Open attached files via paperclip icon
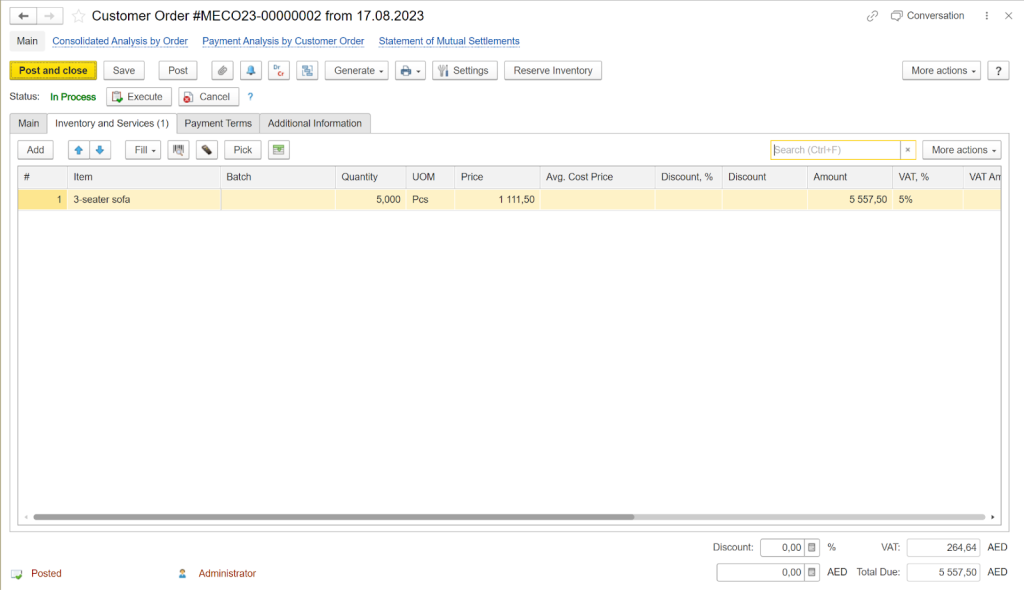The width and height of the screenshot is (1024, 590). point(222,71)
